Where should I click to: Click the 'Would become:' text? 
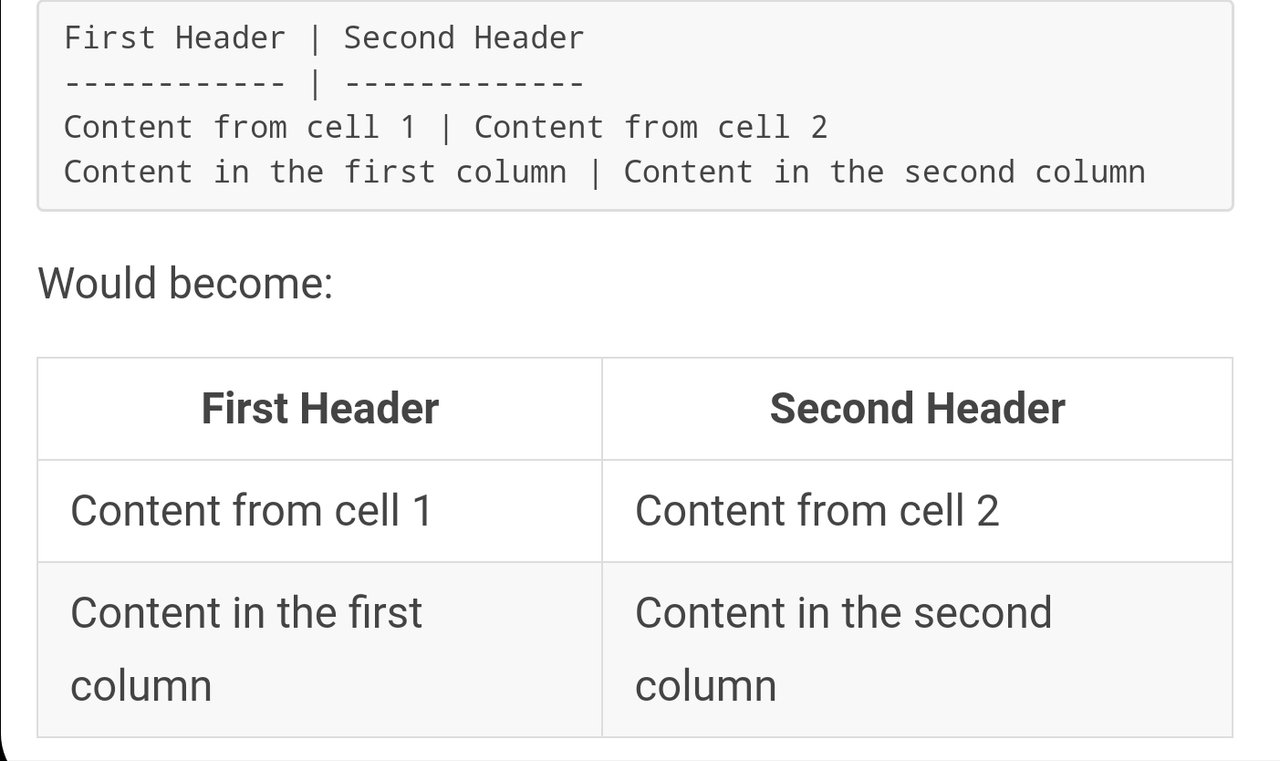(185, 283)
